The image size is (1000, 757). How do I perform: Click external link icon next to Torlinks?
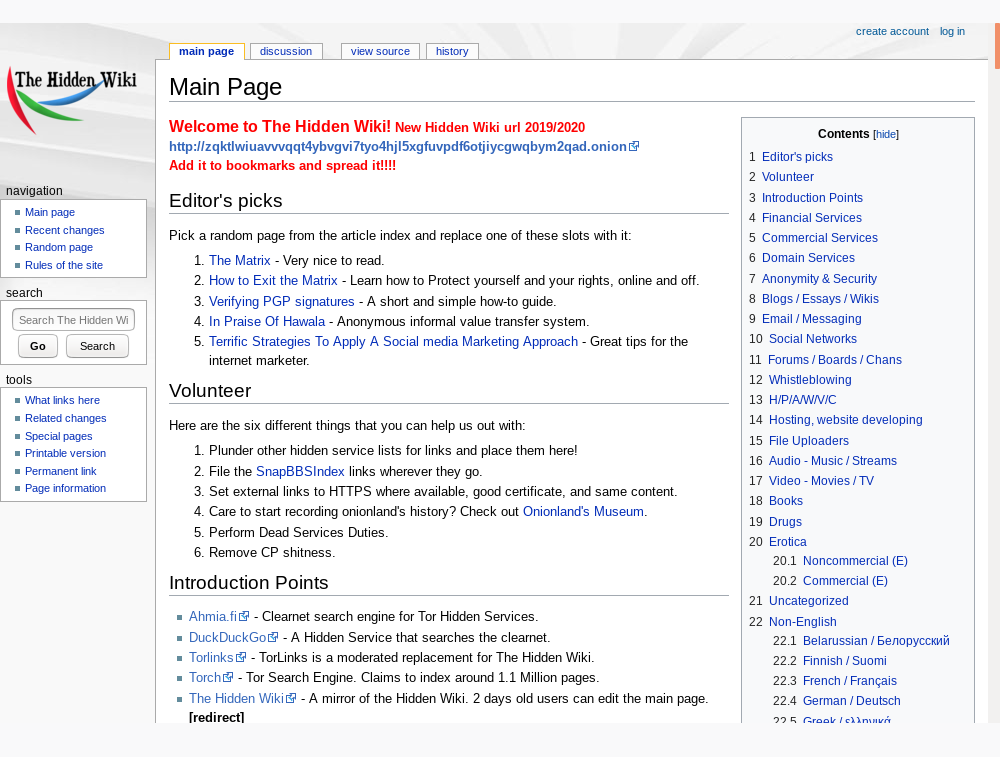(241, 657)
